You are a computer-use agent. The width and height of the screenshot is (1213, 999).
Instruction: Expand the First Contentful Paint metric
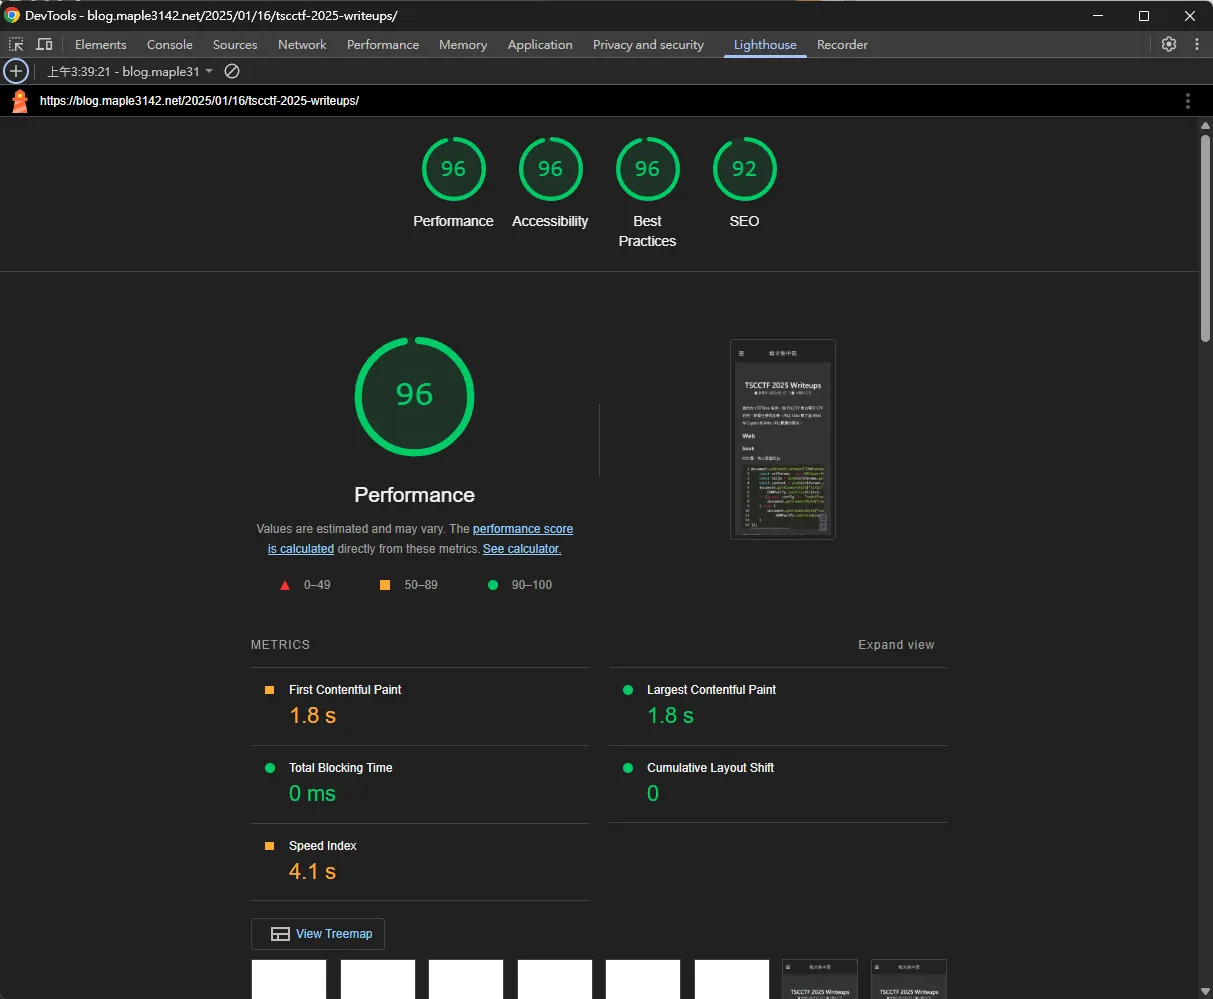coord(345,690)
